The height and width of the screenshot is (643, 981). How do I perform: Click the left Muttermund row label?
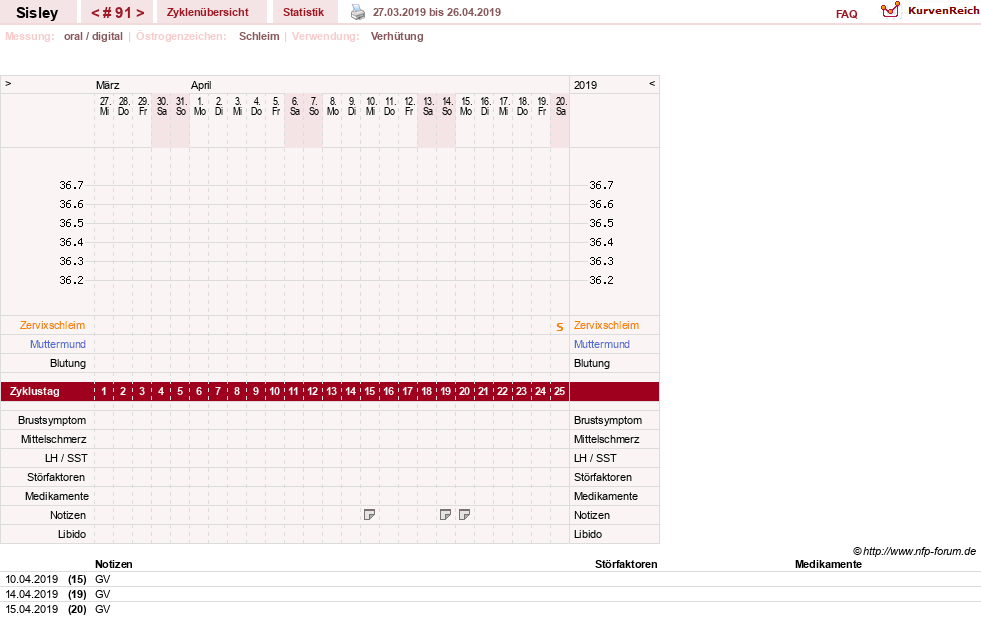[58, 344]
